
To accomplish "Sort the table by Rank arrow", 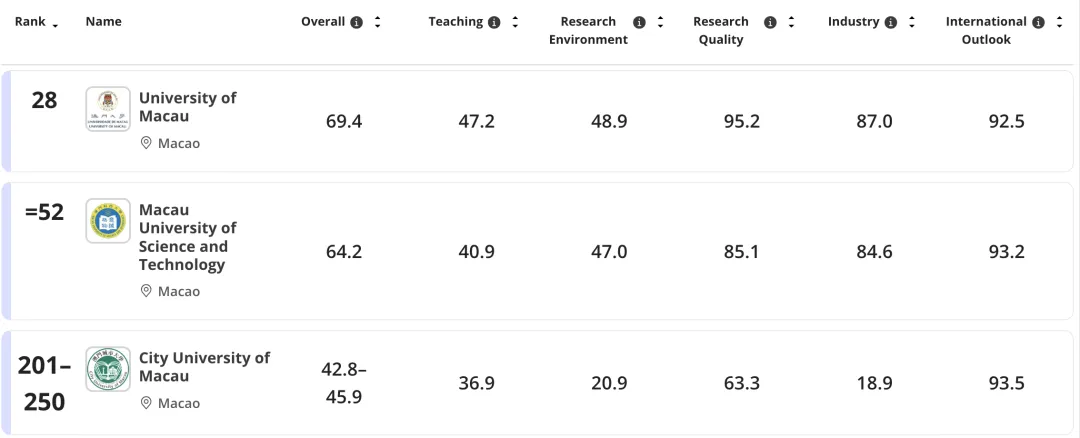I will coord(54,24).
